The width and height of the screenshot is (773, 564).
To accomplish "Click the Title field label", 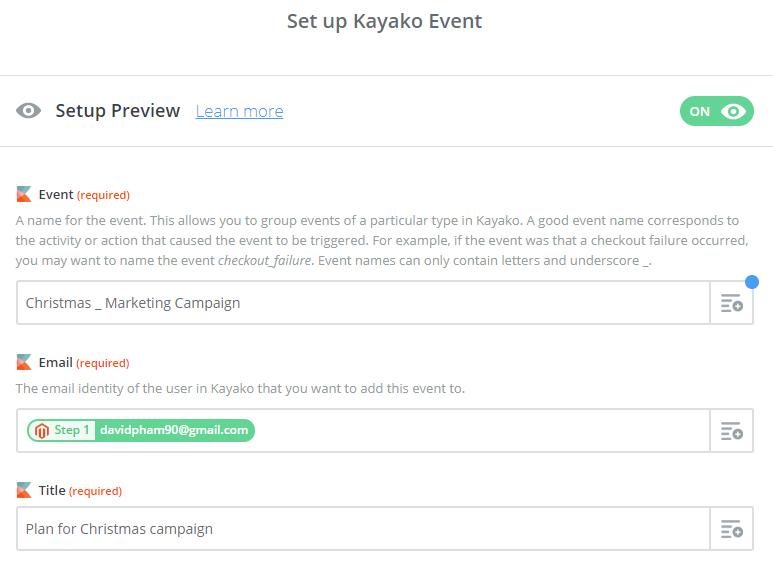I will pyautogui.click(x=52, y=491).
